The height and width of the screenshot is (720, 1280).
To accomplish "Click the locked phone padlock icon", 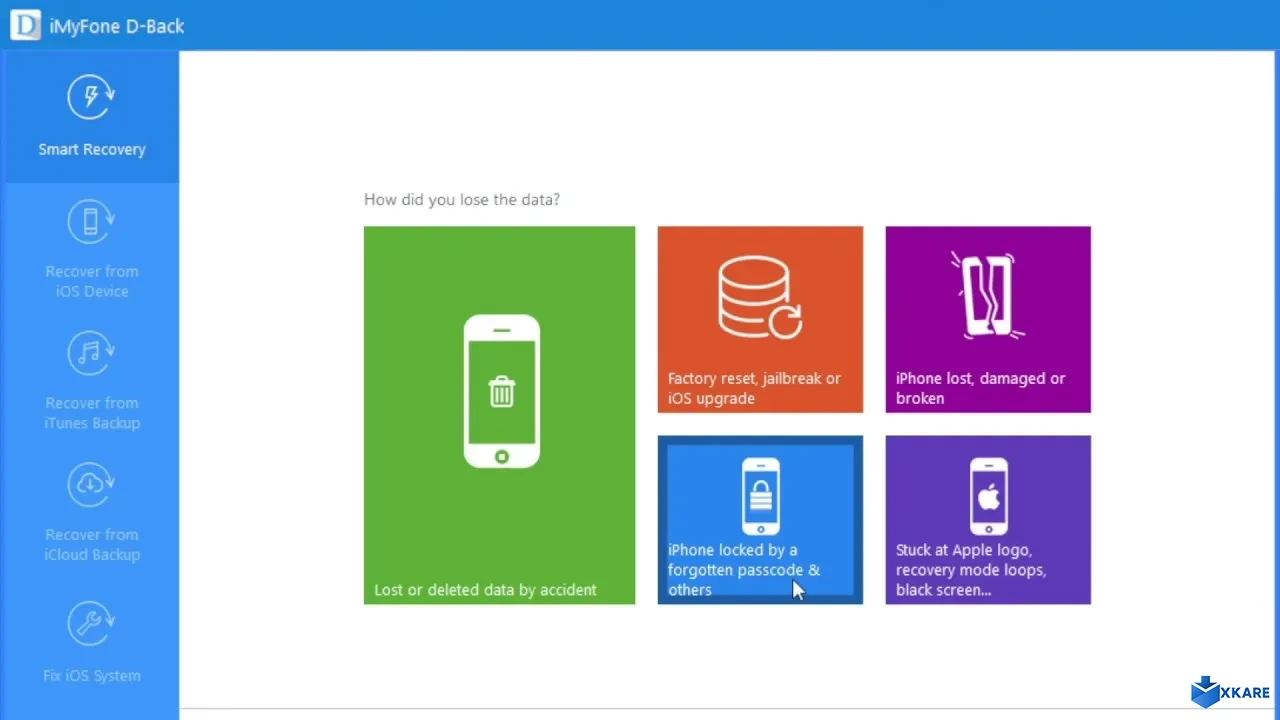I will click(761, 496).
